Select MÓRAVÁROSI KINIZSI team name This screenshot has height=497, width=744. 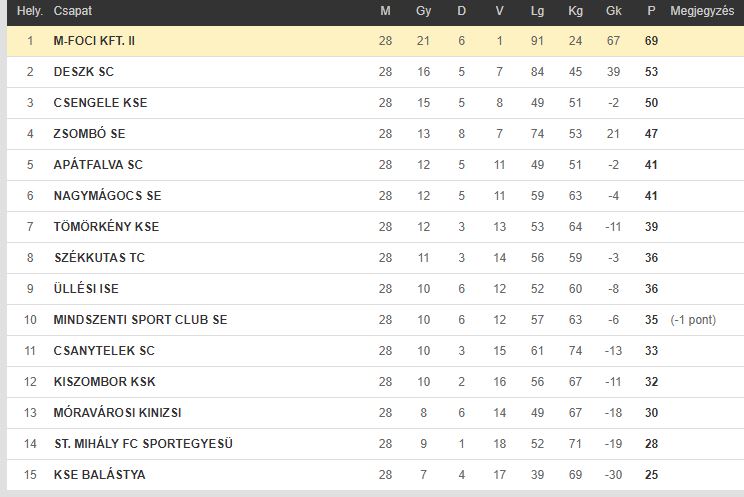tap(117, 413)
